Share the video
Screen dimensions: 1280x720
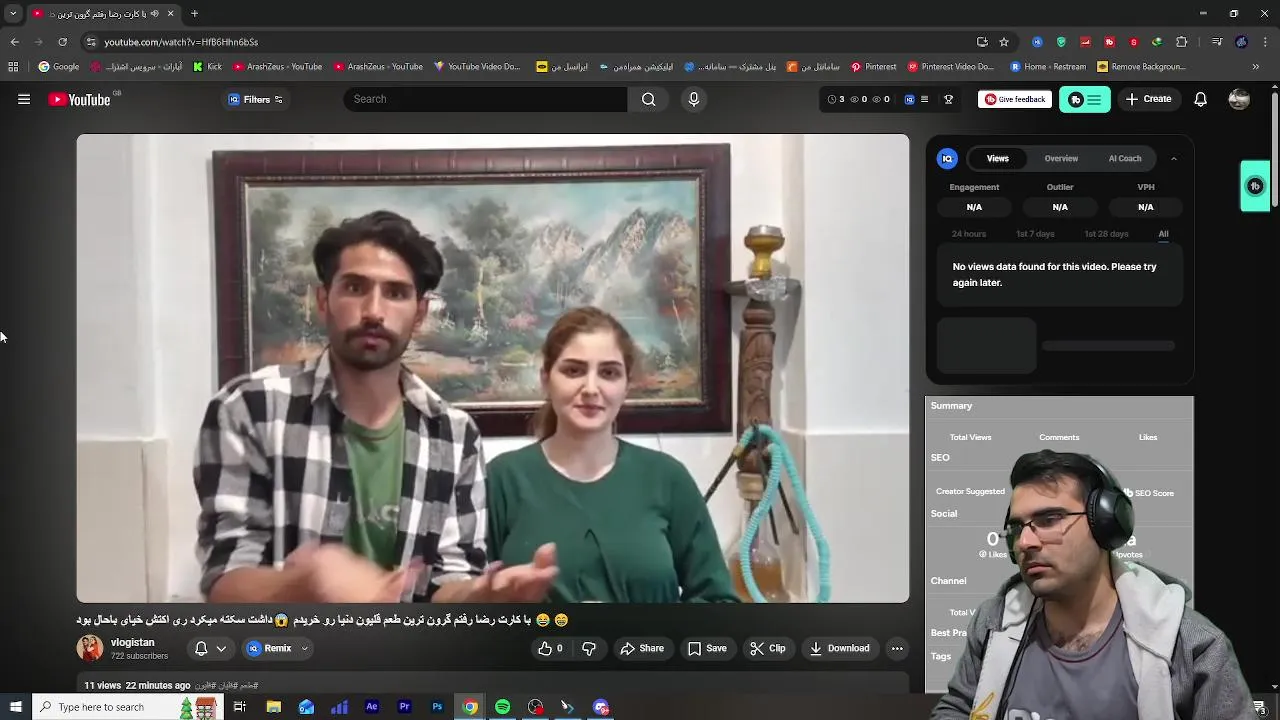click(x=642, y=648)
